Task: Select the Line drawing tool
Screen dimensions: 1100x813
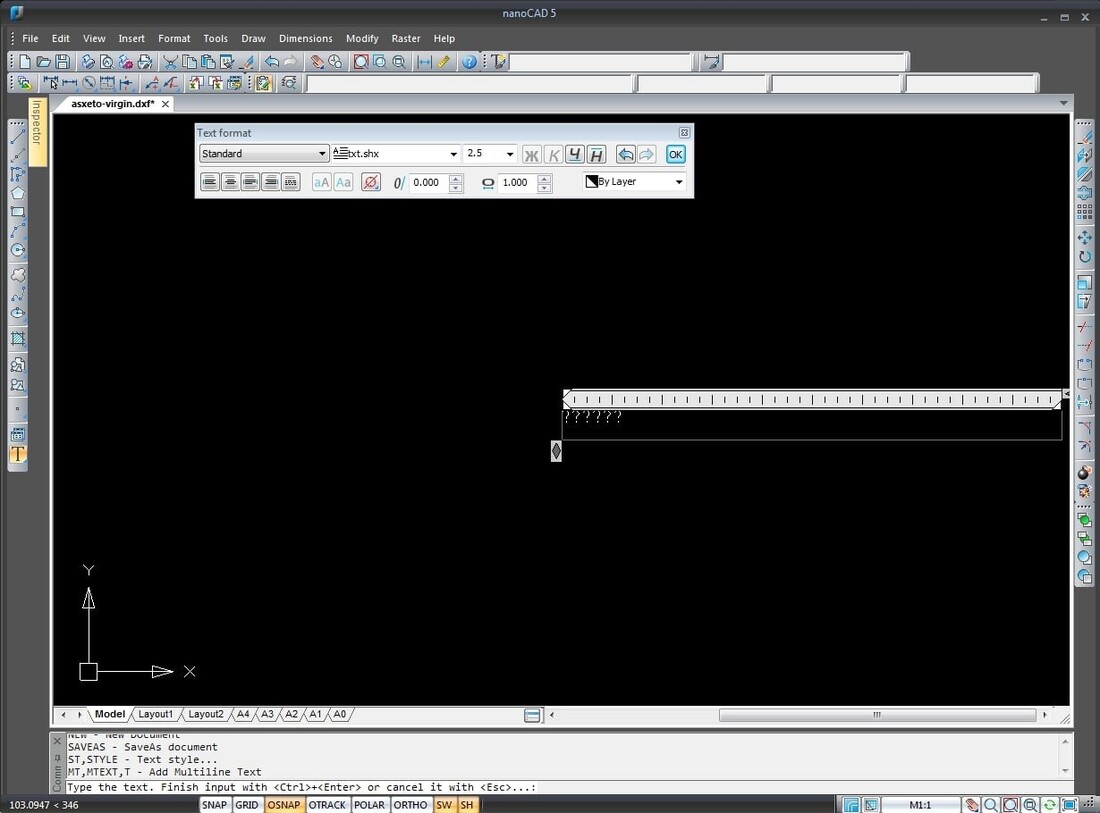Action: (17, 135)
